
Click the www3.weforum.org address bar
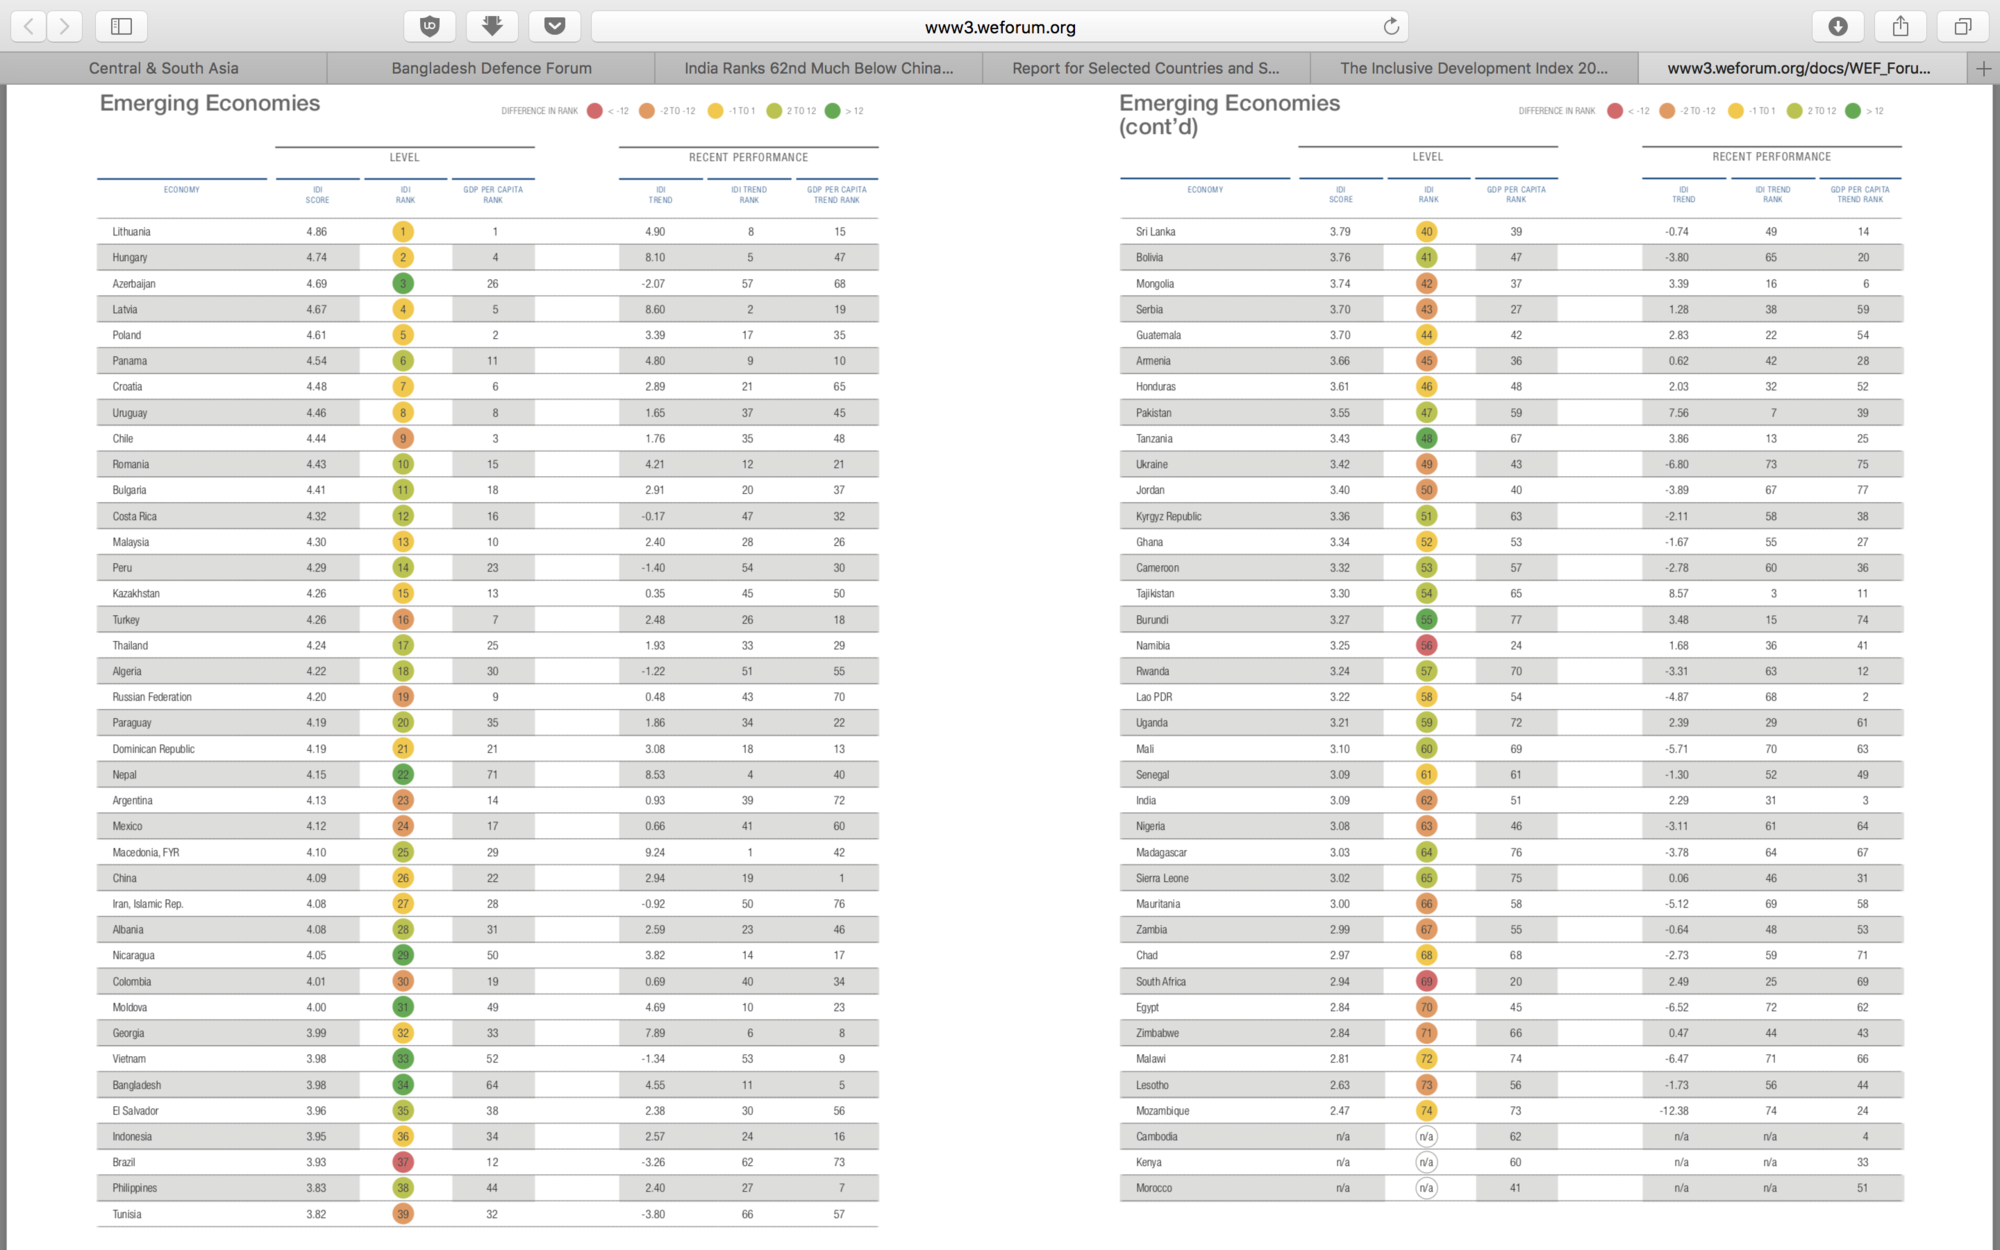1000,27
